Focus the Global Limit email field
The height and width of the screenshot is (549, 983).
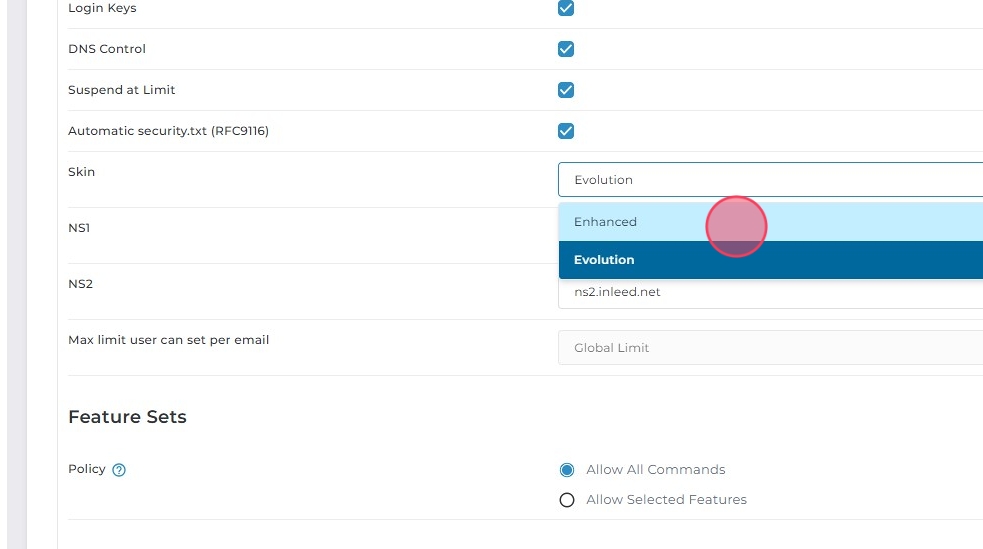(x=770, y=348)
